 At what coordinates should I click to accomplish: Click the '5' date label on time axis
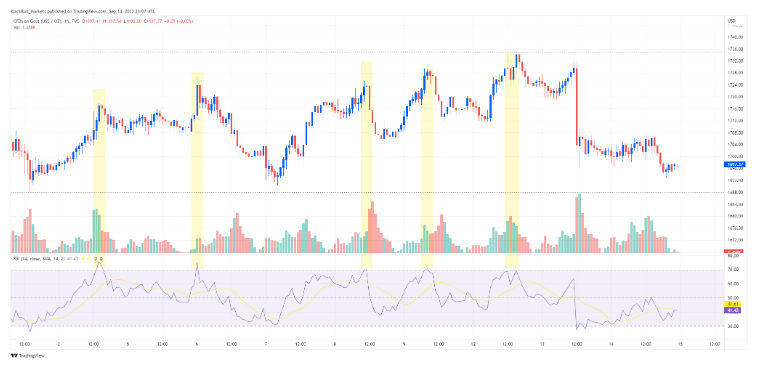[x=128, y=344]
